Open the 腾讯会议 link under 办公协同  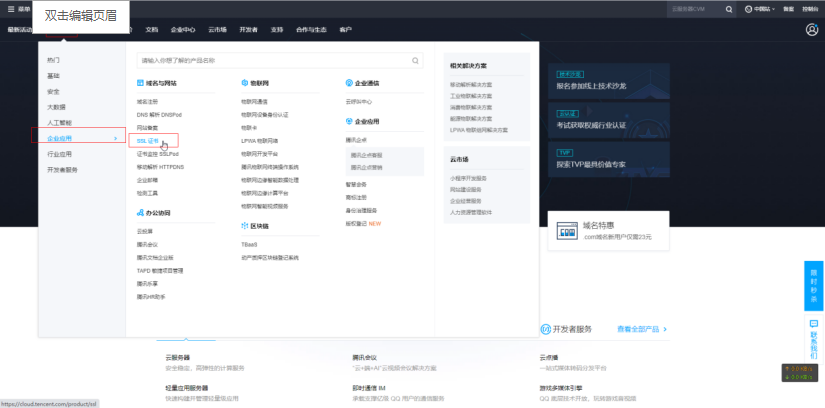click(x=147, y=244)
